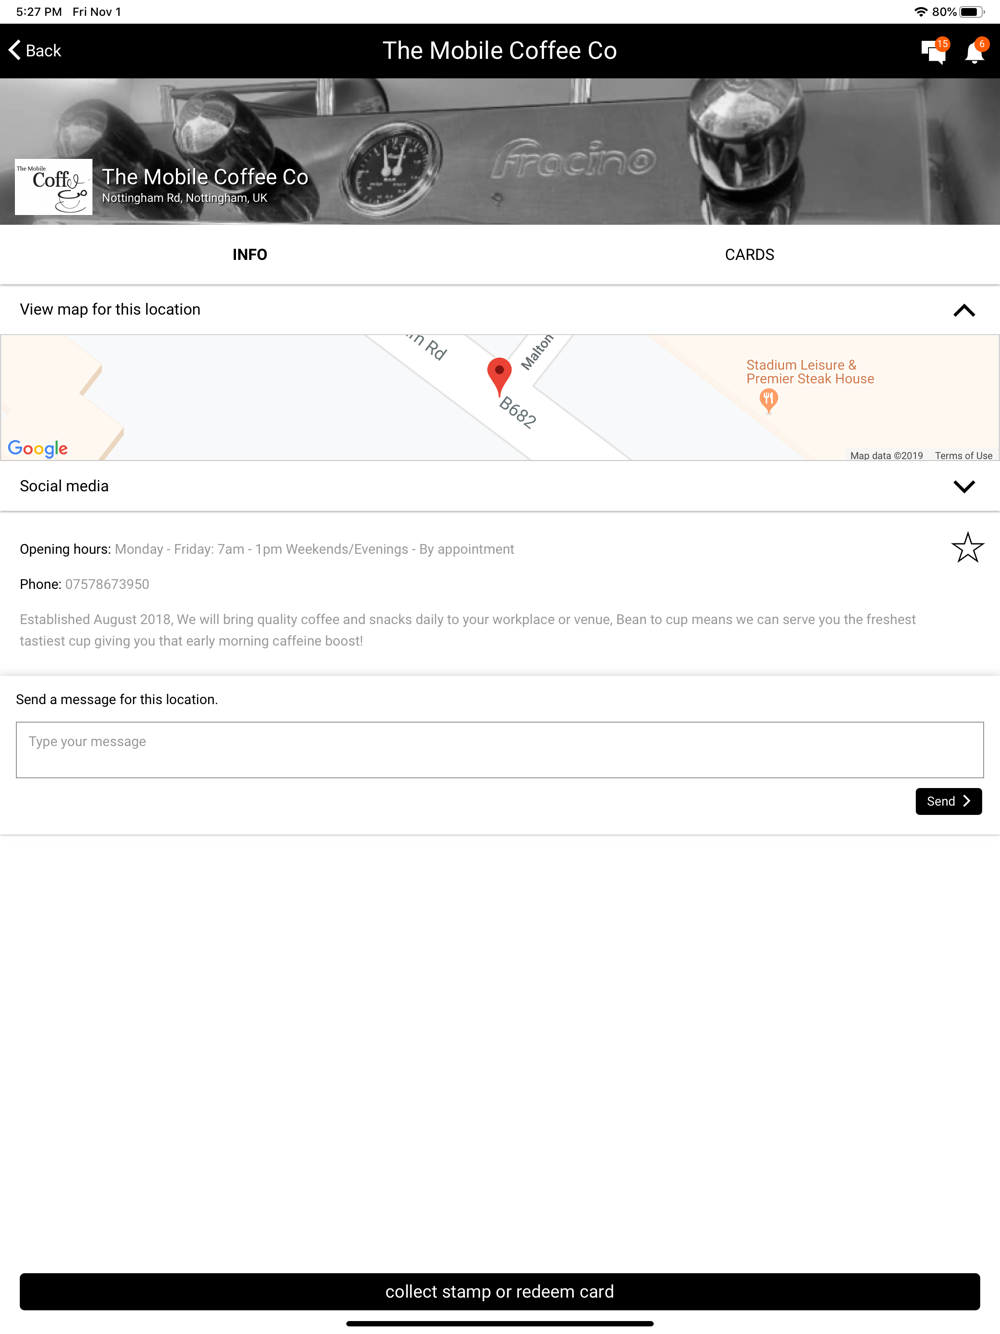Tap the battery status indicator
The image size is (1000, 1334).
tap(972, 12)
